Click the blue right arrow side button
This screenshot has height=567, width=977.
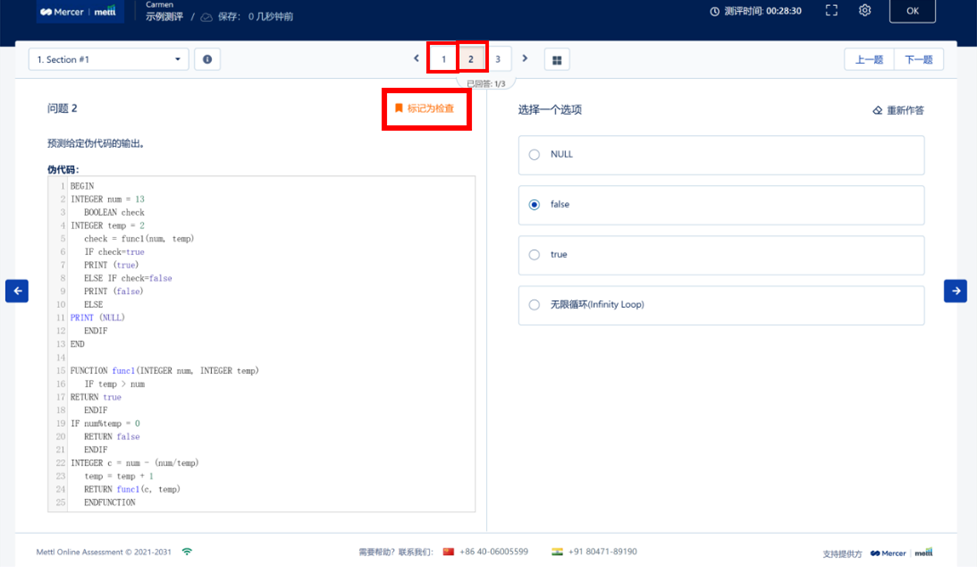point(955,291)
